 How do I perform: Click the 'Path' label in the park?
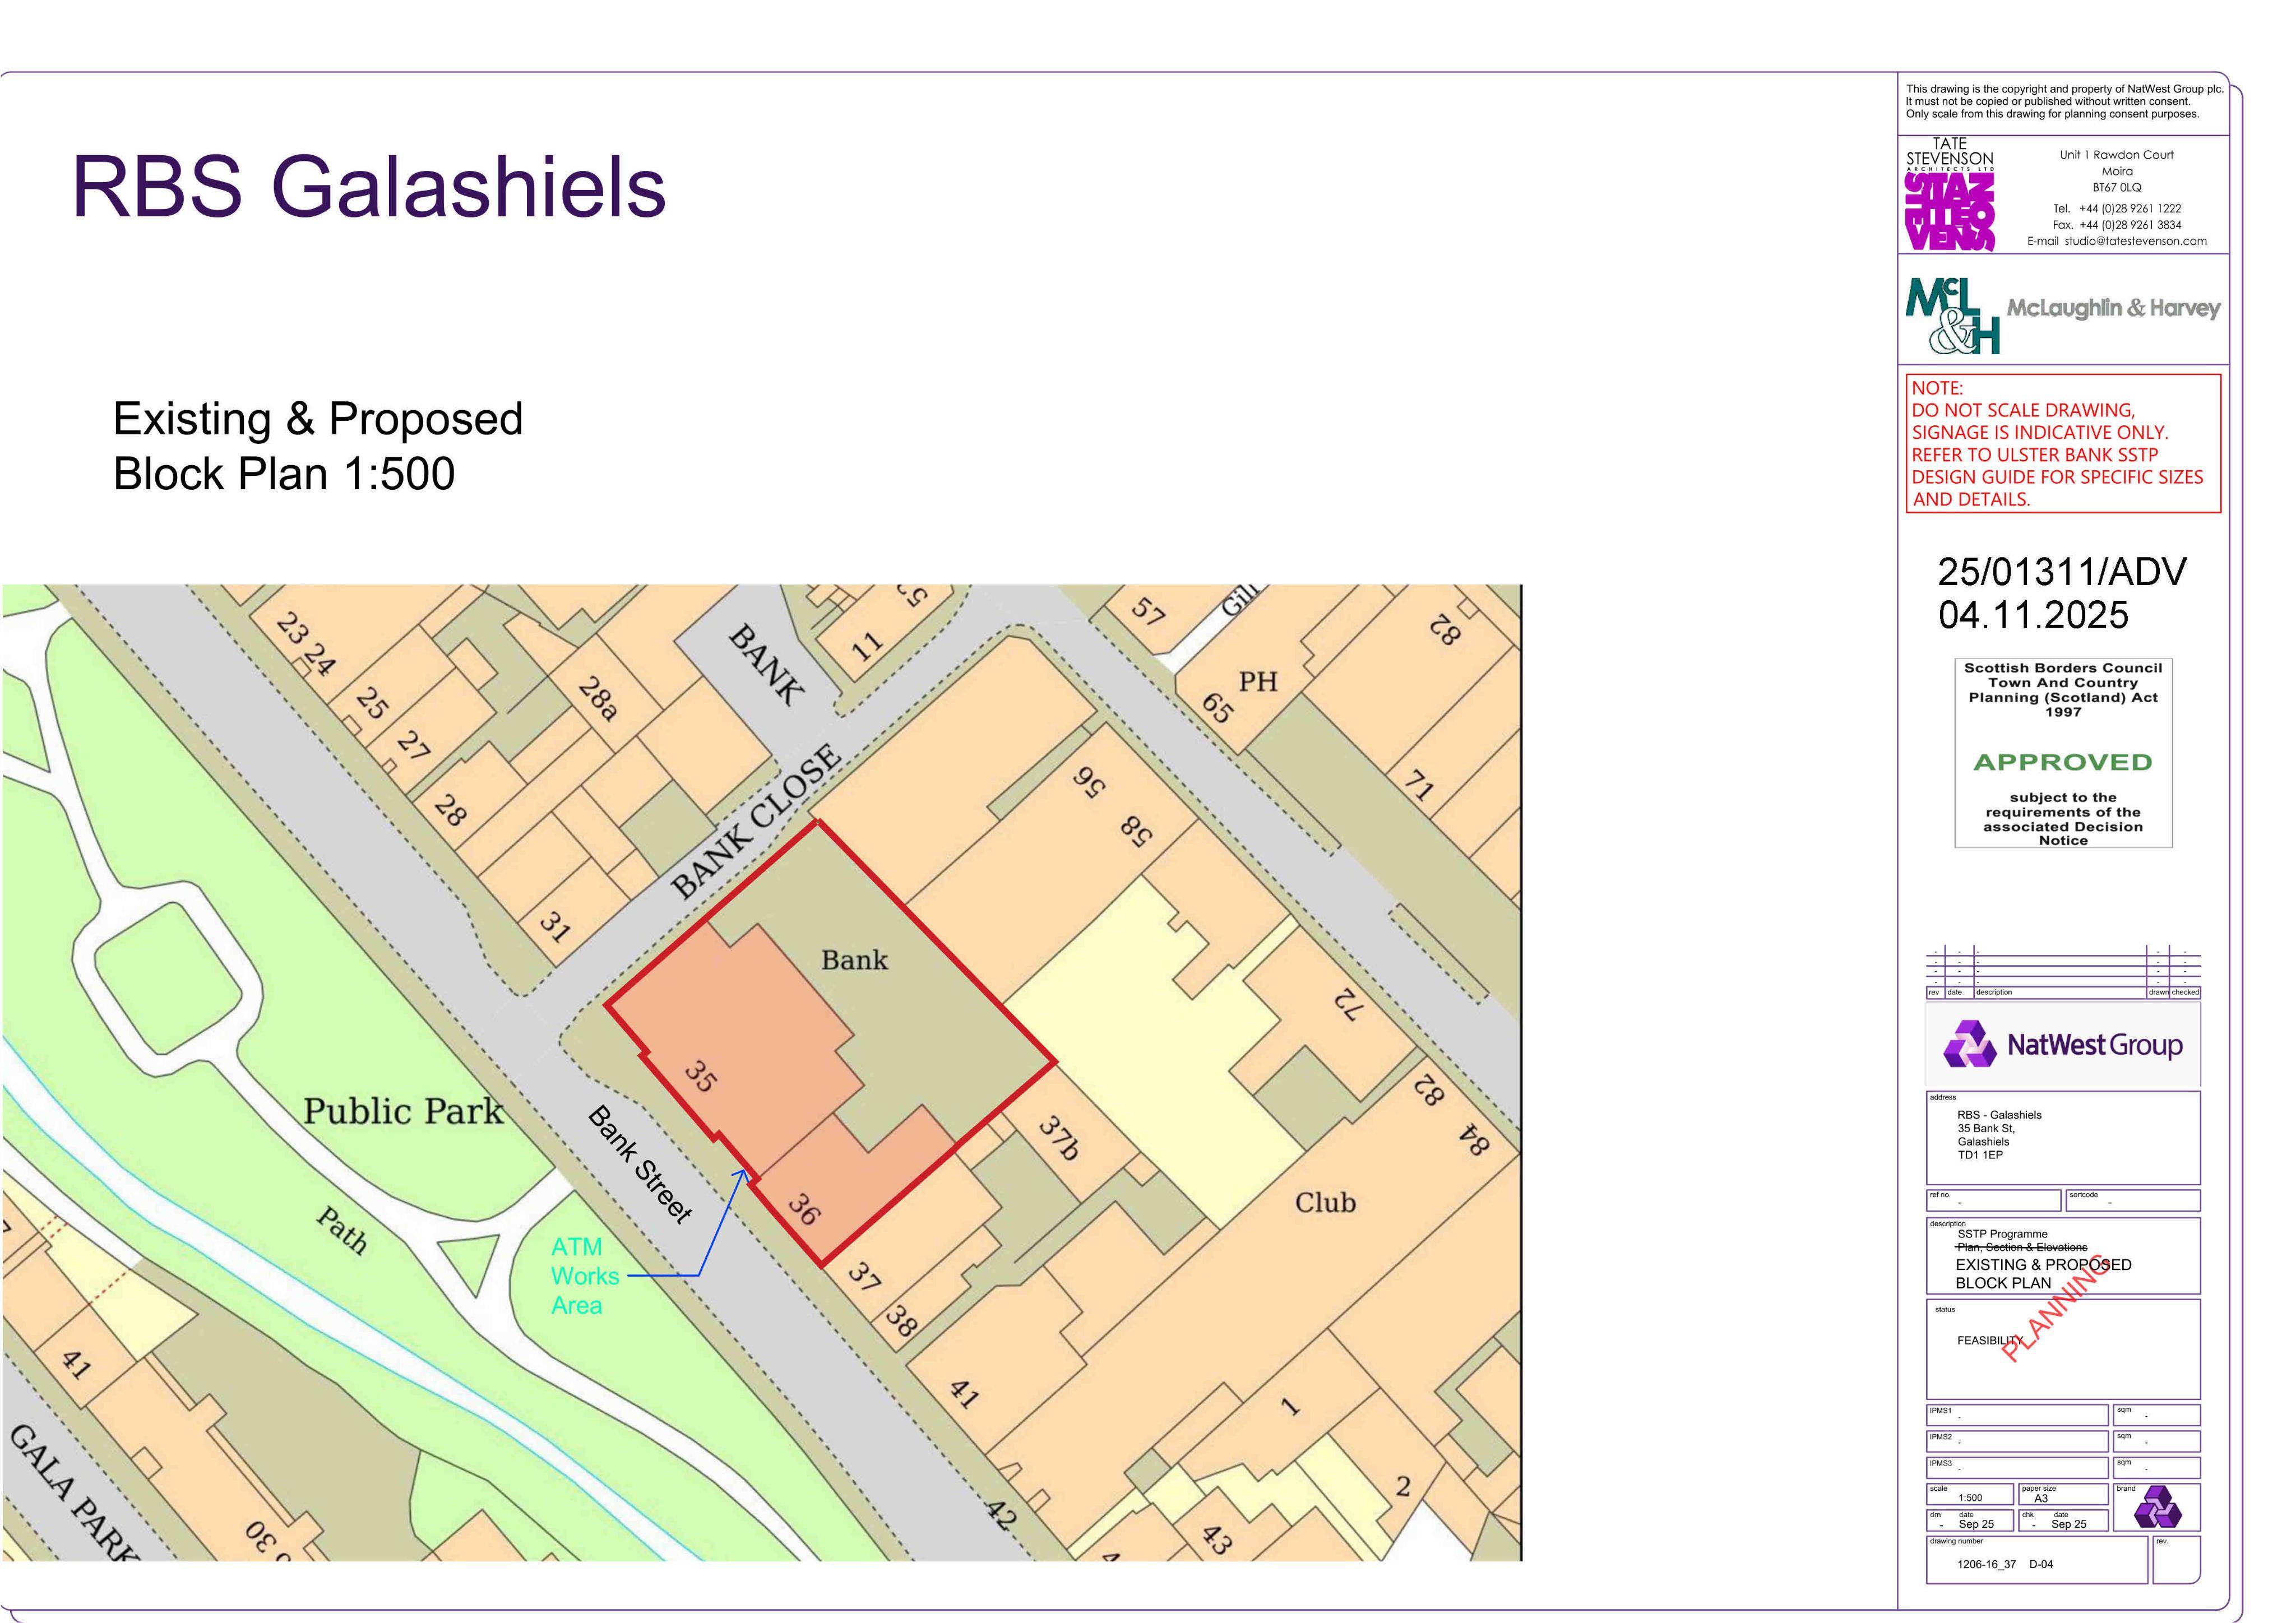point(342,1230)
